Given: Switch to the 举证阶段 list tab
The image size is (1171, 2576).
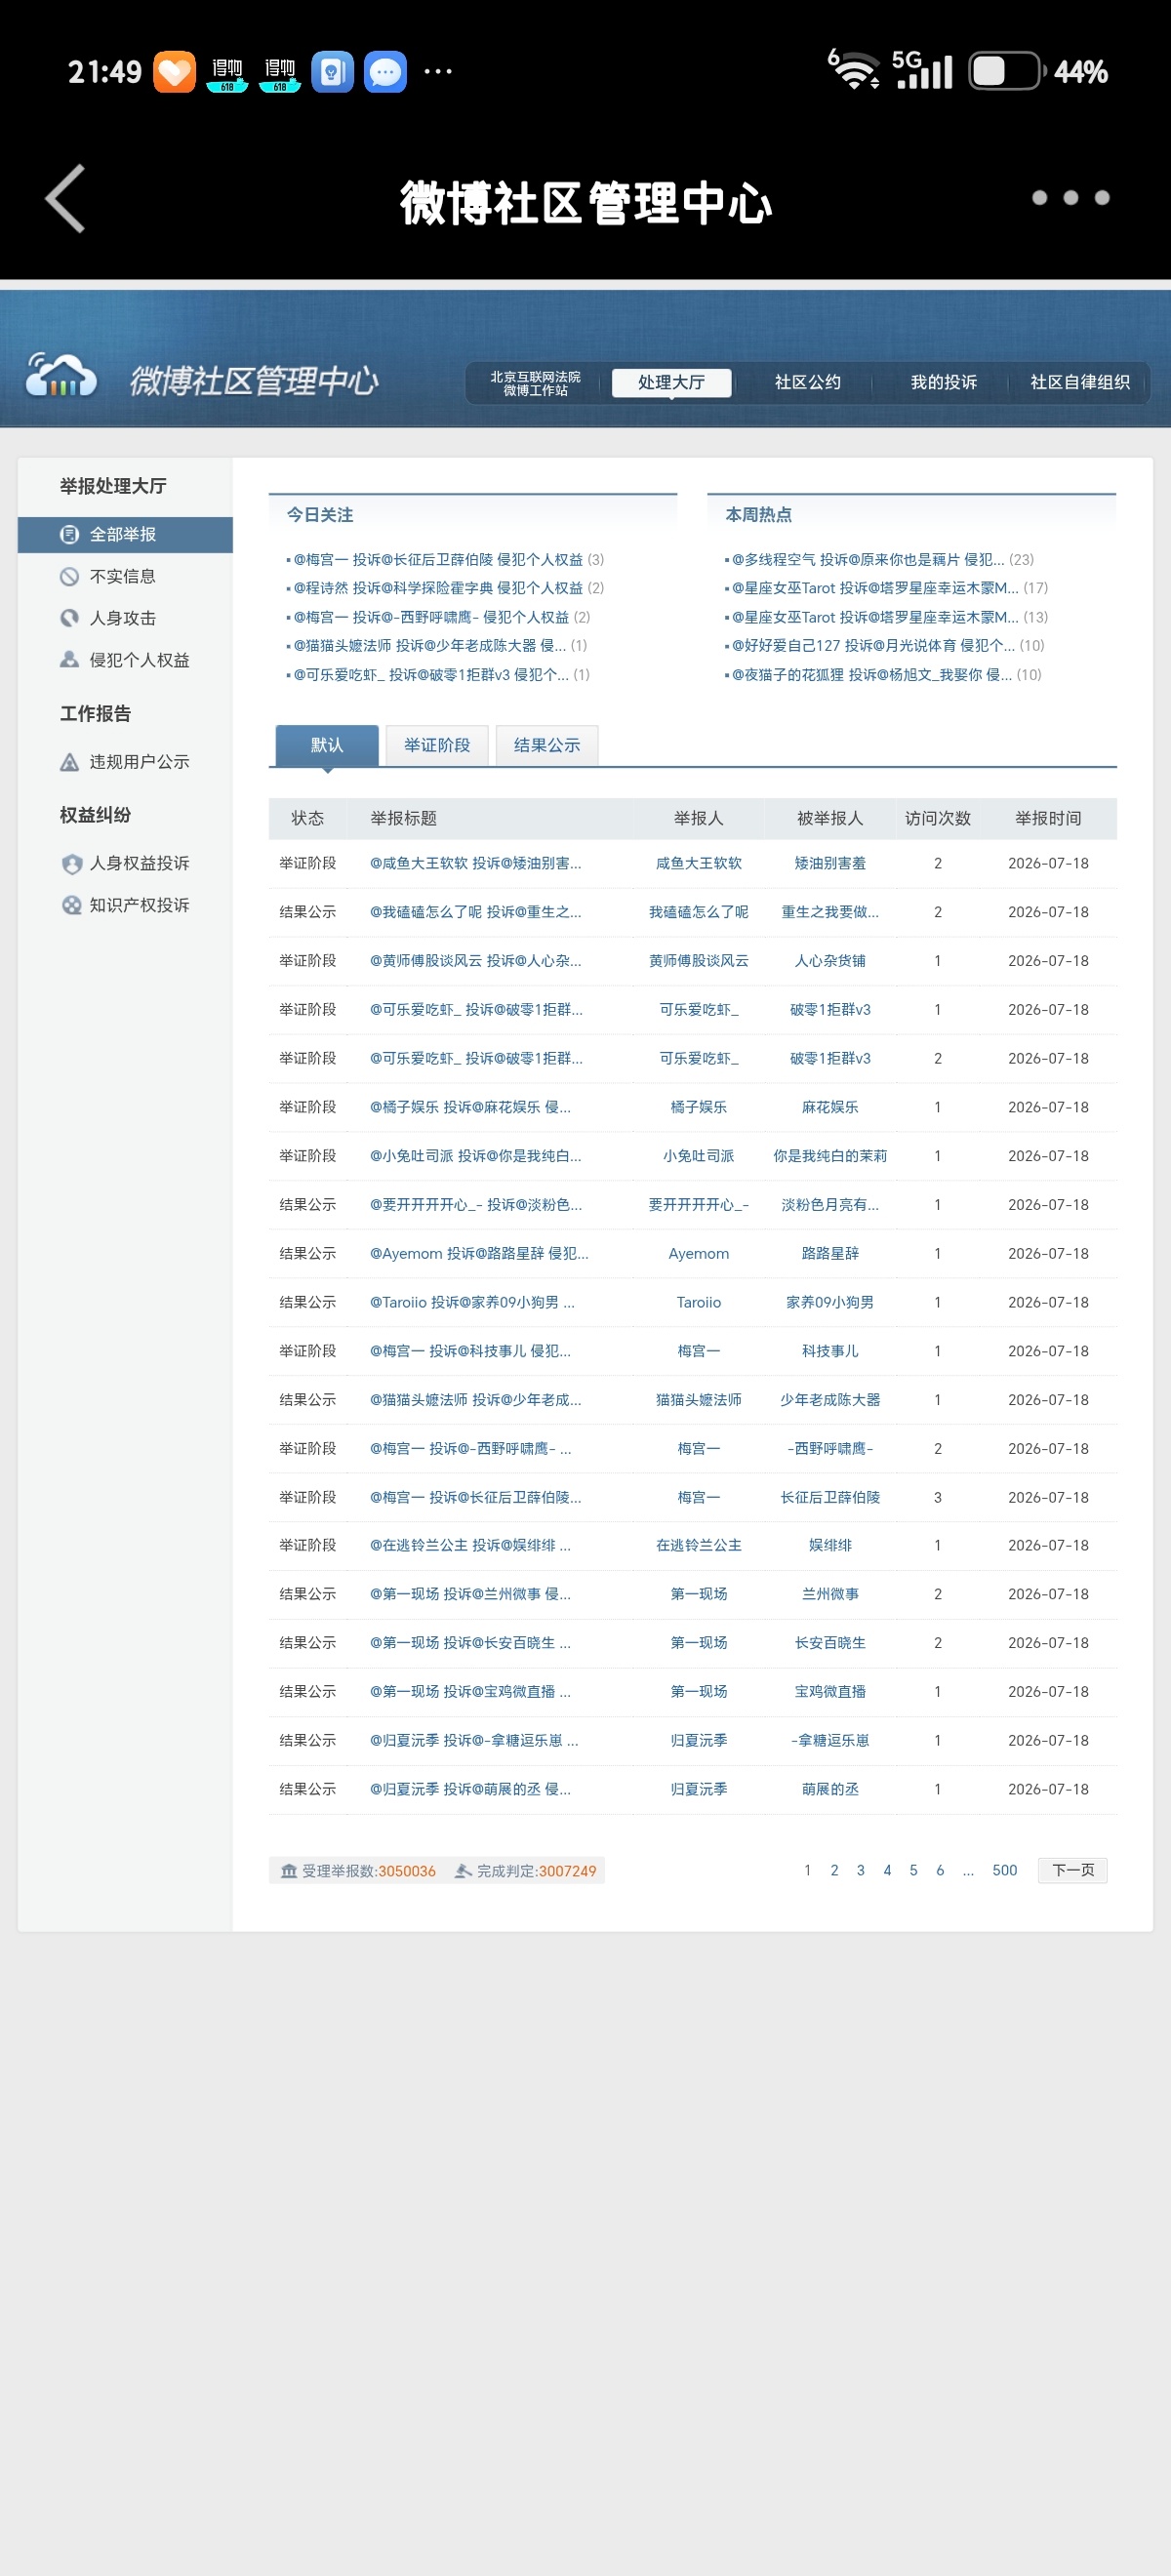Looking at the screenshot, I should coord(437,746).
